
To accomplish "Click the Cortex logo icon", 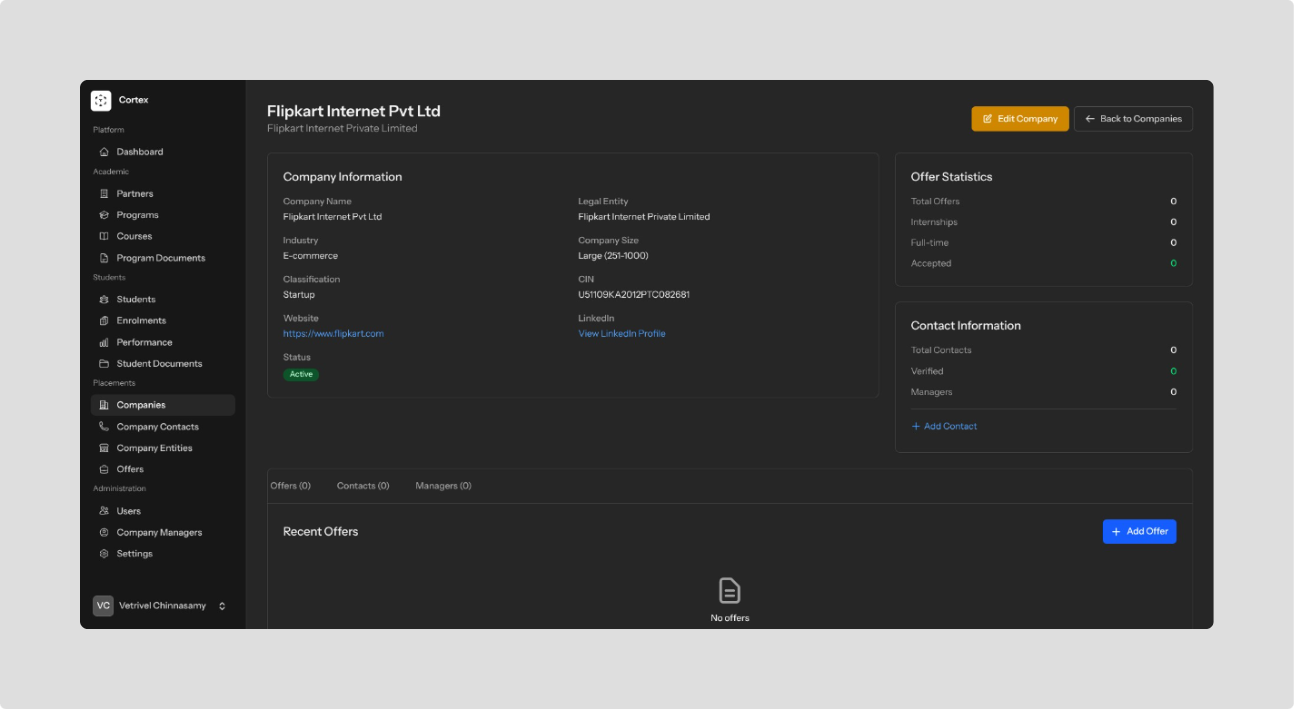I will point(101,100).
